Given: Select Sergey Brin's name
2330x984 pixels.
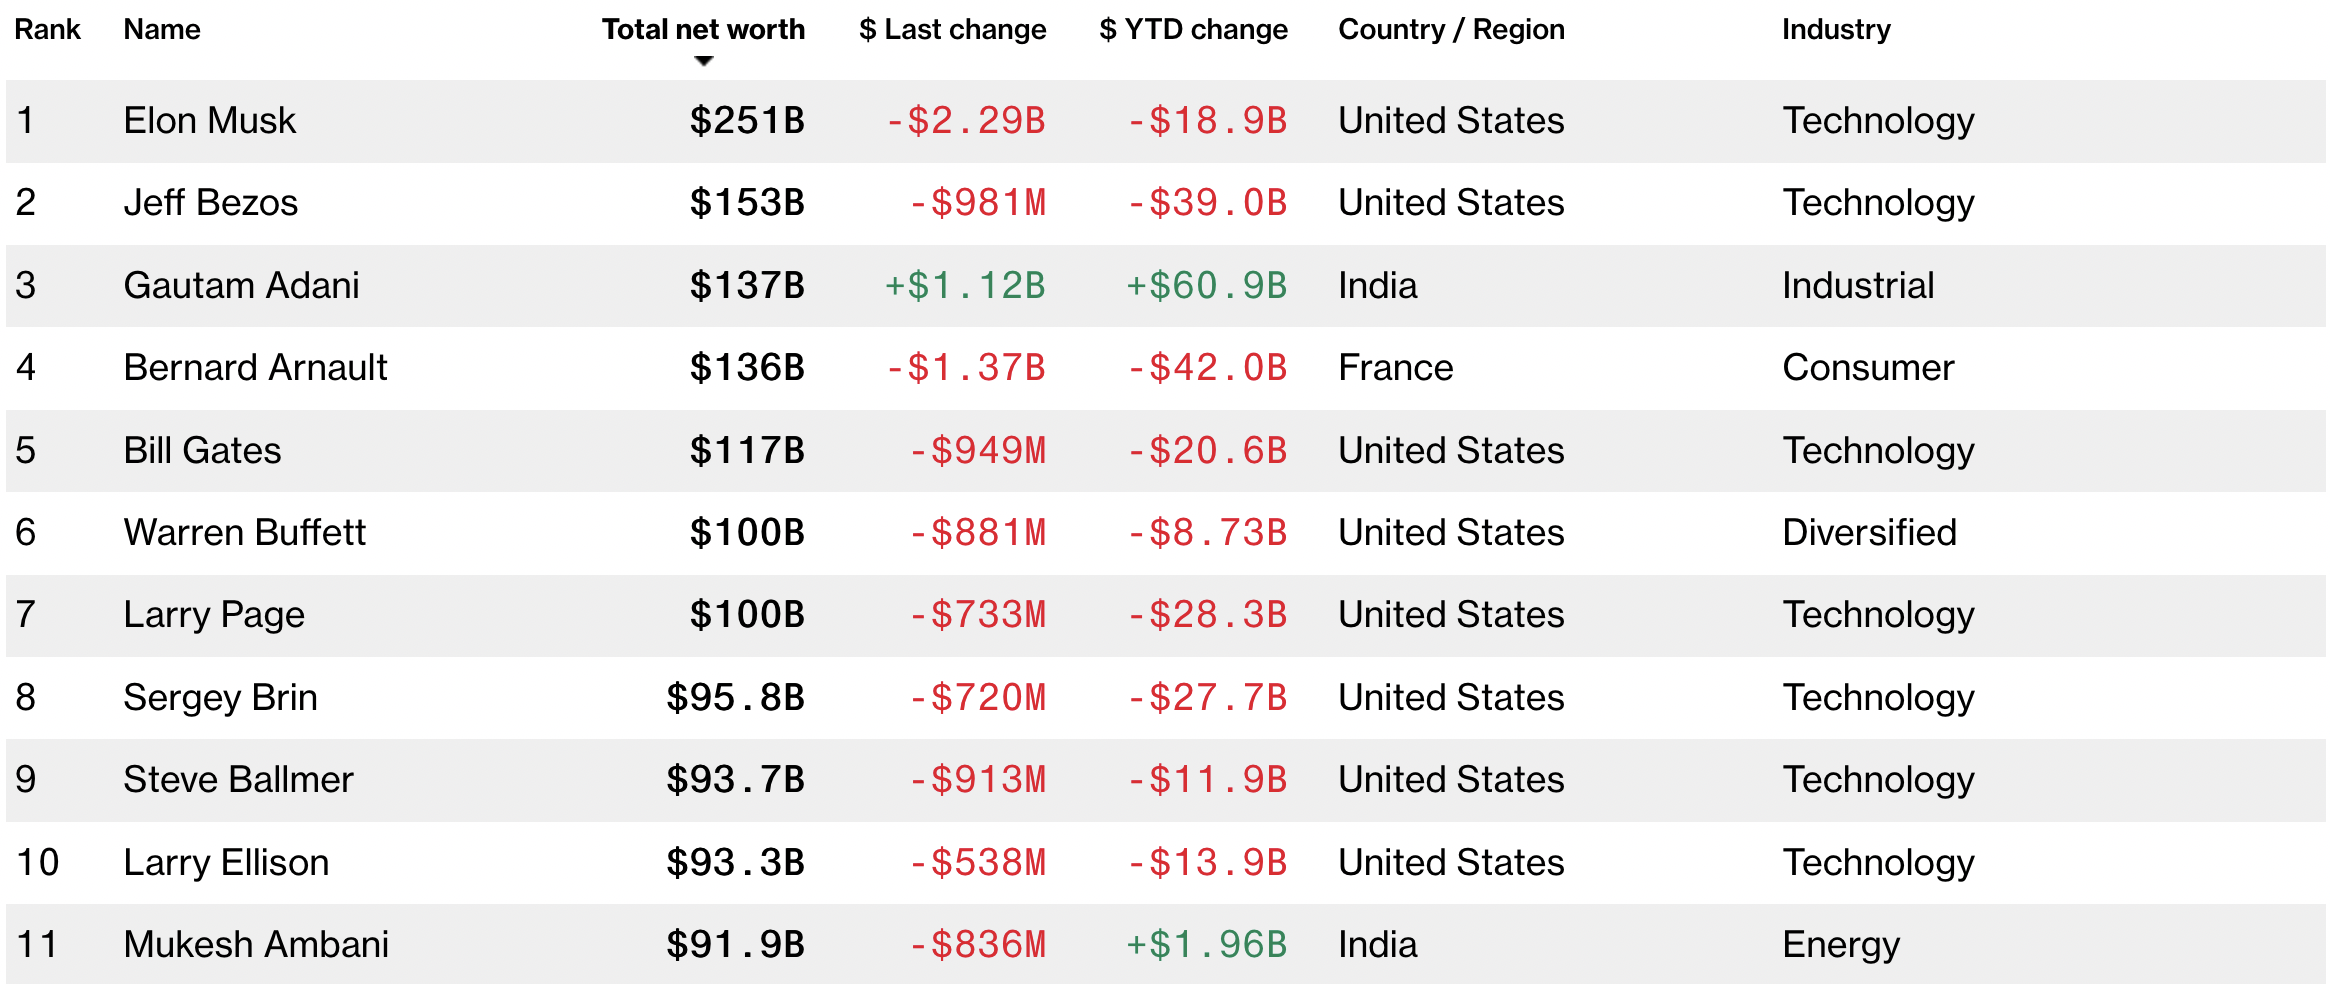Looking at the screenshot, I should tap(220, 698).
